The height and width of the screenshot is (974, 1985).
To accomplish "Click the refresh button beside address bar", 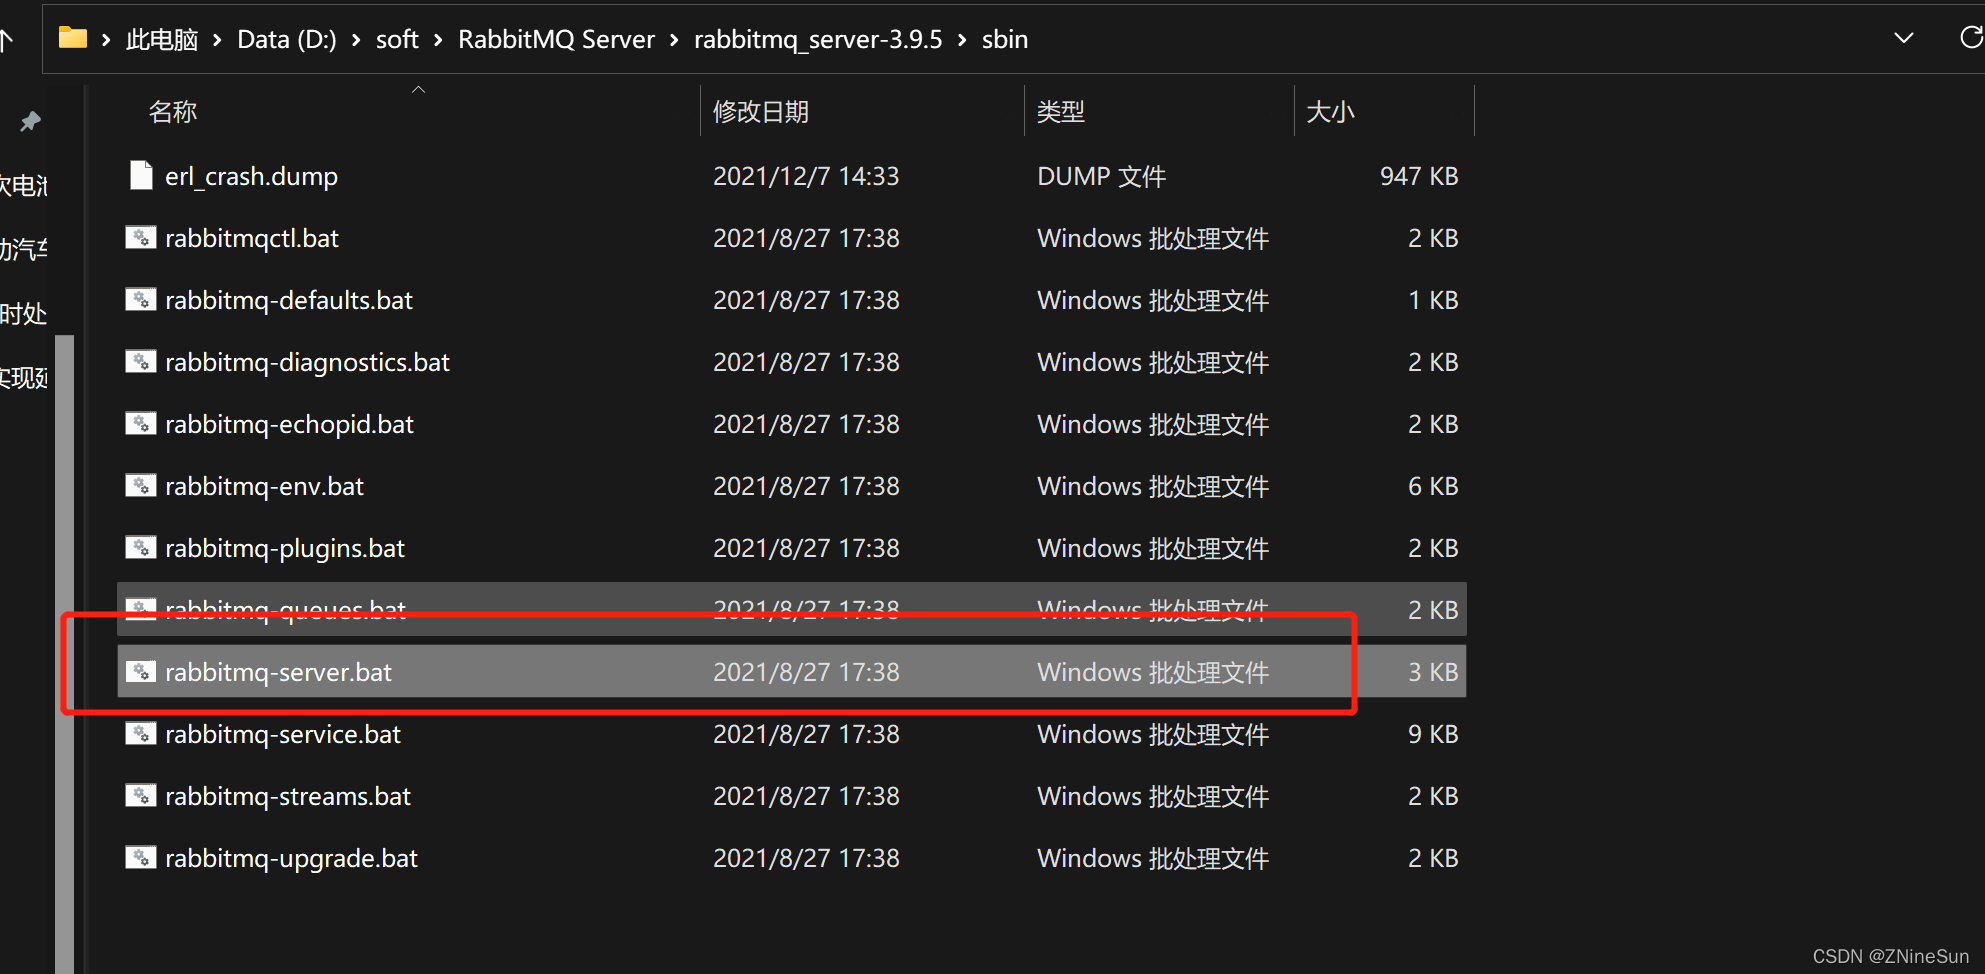I will [x=1971, y=38].
